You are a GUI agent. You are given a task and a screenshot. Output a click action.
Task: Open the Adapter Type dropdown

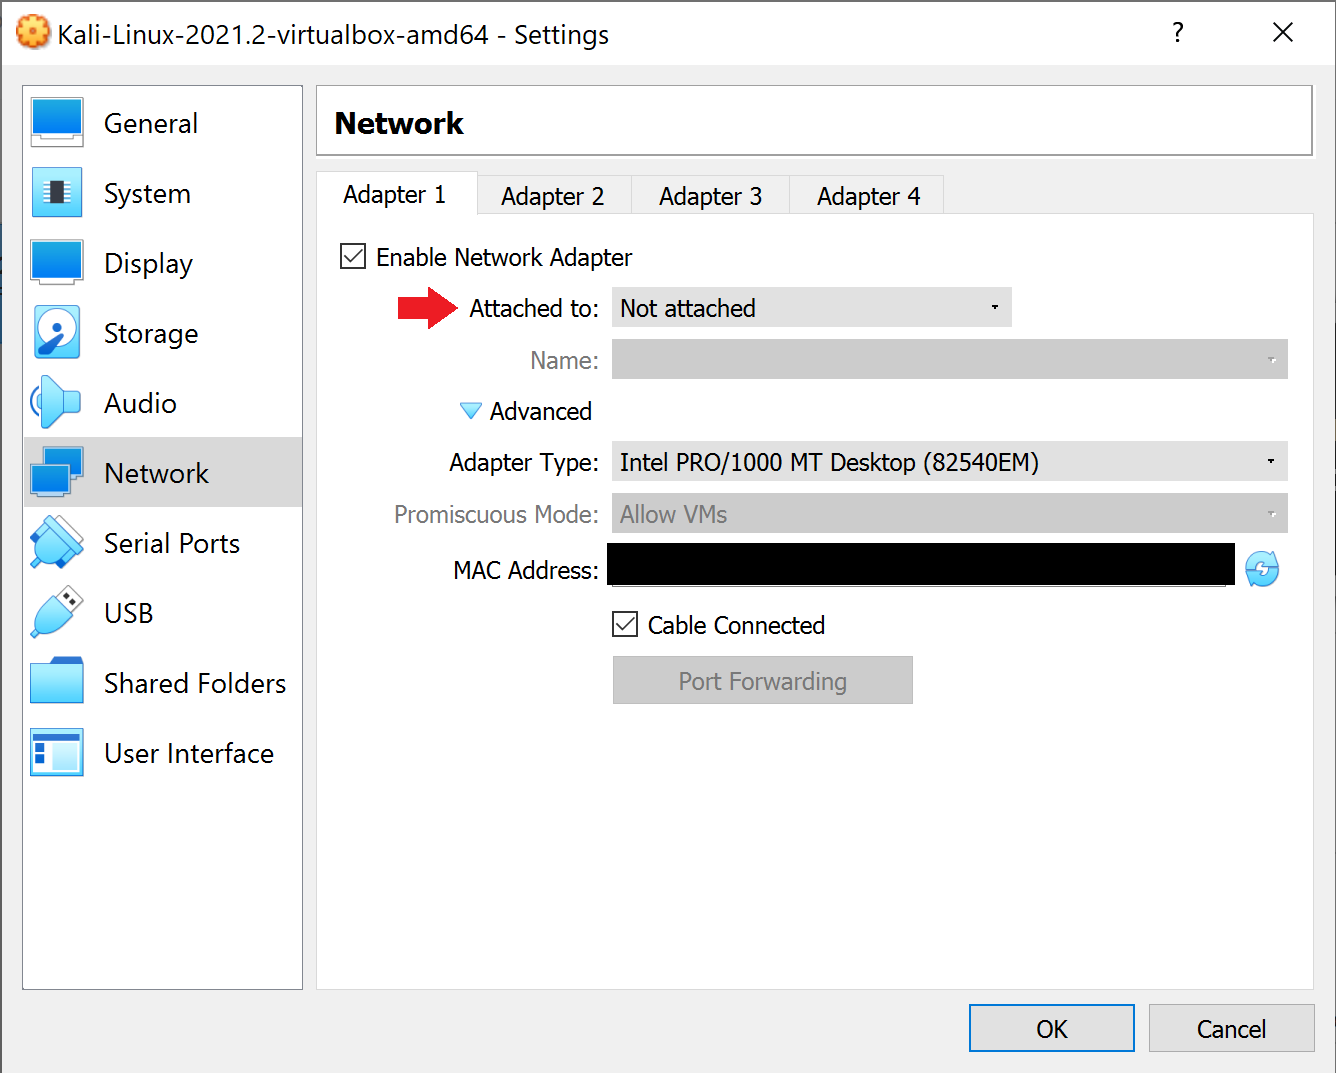click(949, 462)
